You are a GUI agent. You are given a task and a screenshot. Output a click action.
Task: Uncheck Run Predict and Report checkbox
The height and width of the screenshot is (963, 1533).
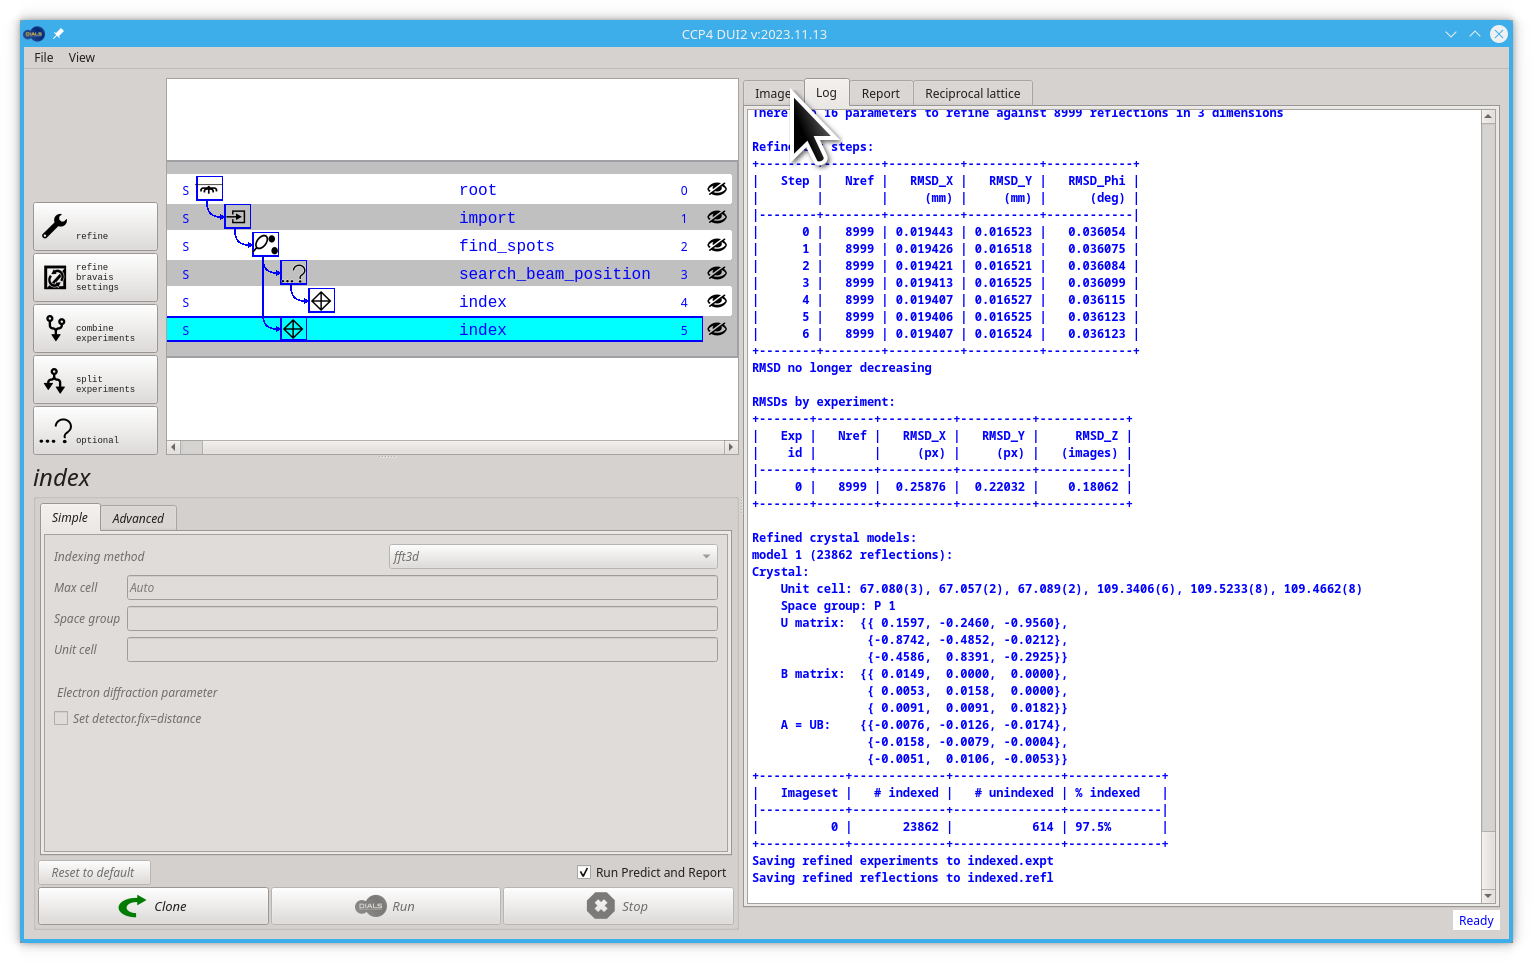pos(584,872)
